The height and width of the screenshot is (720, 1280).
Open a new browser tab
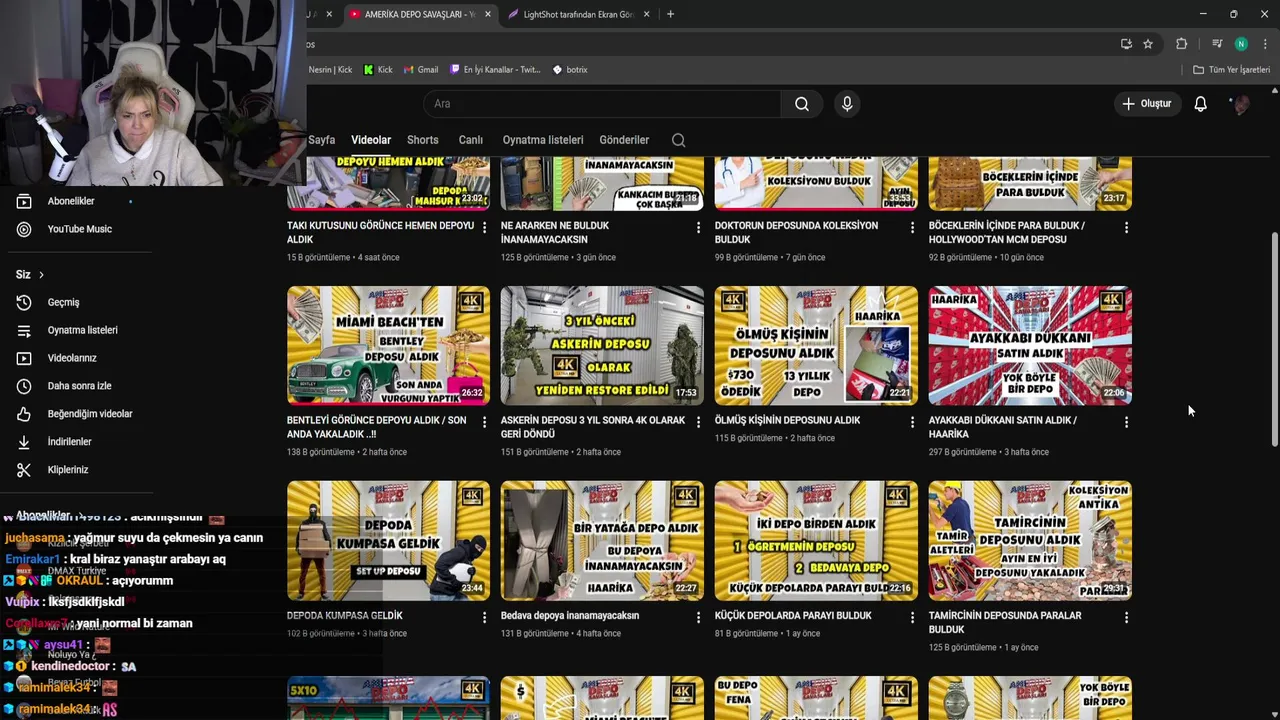[x=670, y=14]
